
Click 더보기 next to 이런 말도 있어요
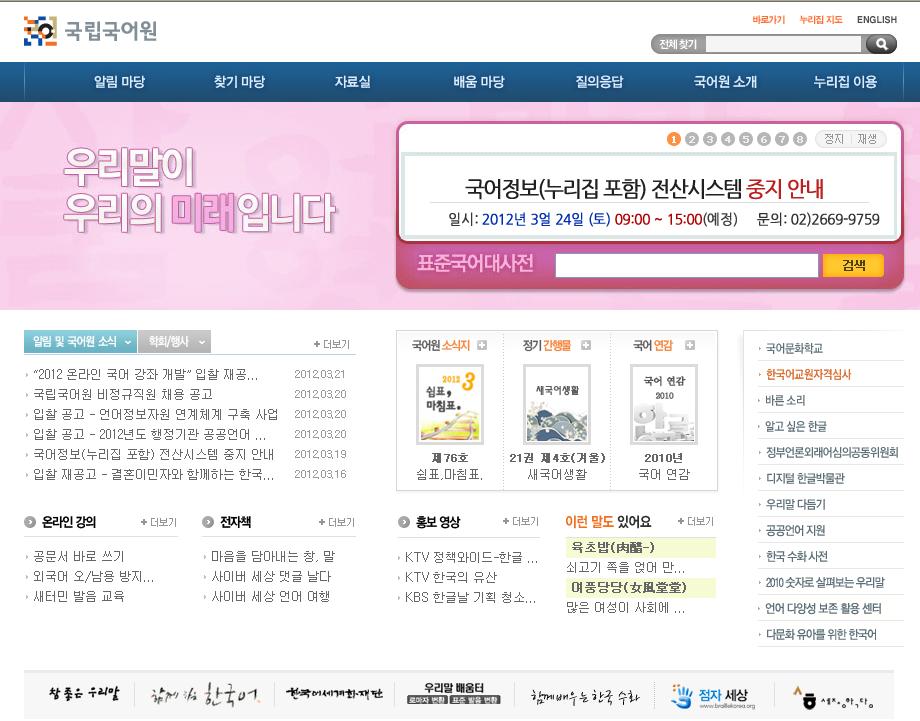696,521
